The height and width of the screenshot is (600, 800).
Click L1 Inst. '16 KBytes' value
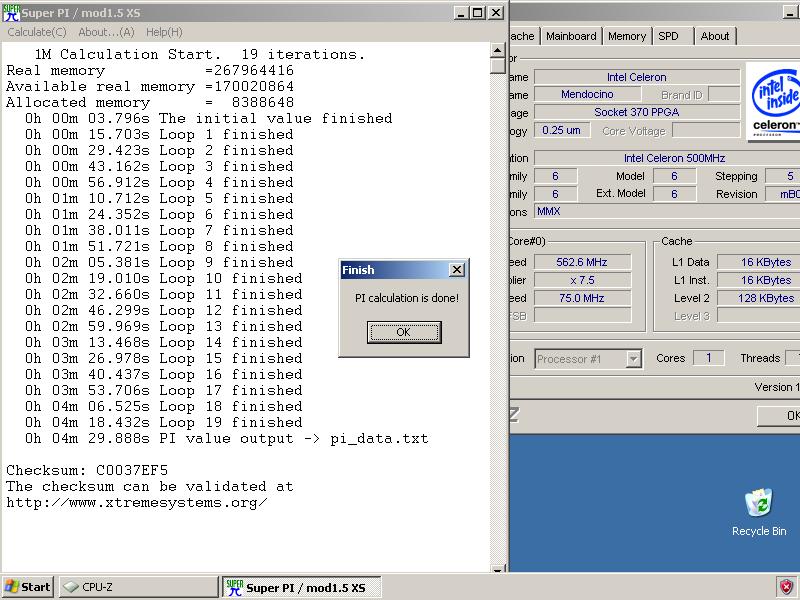[759, 280]
